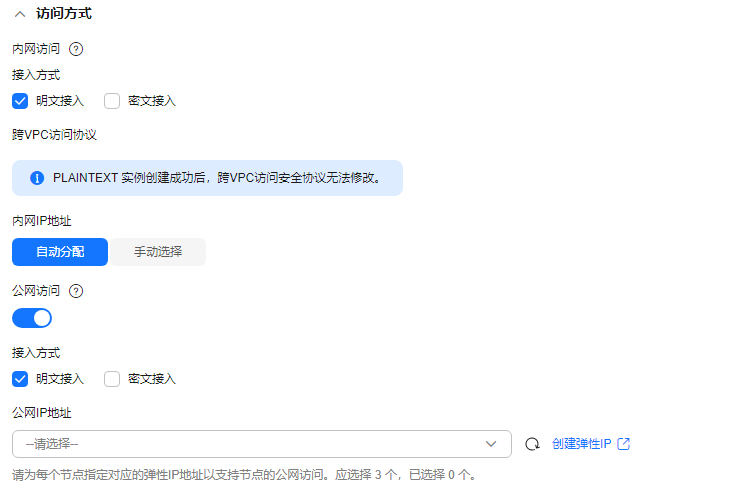Image resolution: width=755 pixels, height=494 pixels.
Task: Click the info icon in PLAINTEXT notice
Action: (37, 178)
